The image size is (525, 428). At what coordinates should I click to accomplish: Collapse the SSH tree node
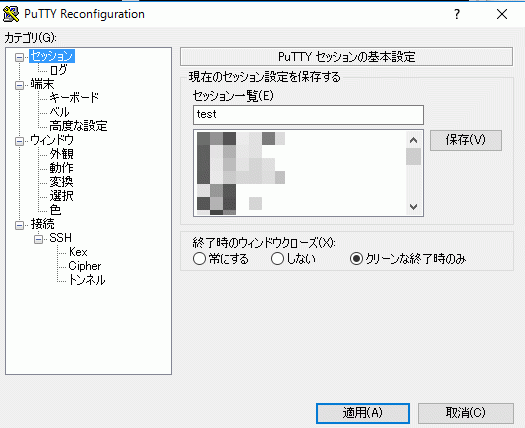[39, 239]
